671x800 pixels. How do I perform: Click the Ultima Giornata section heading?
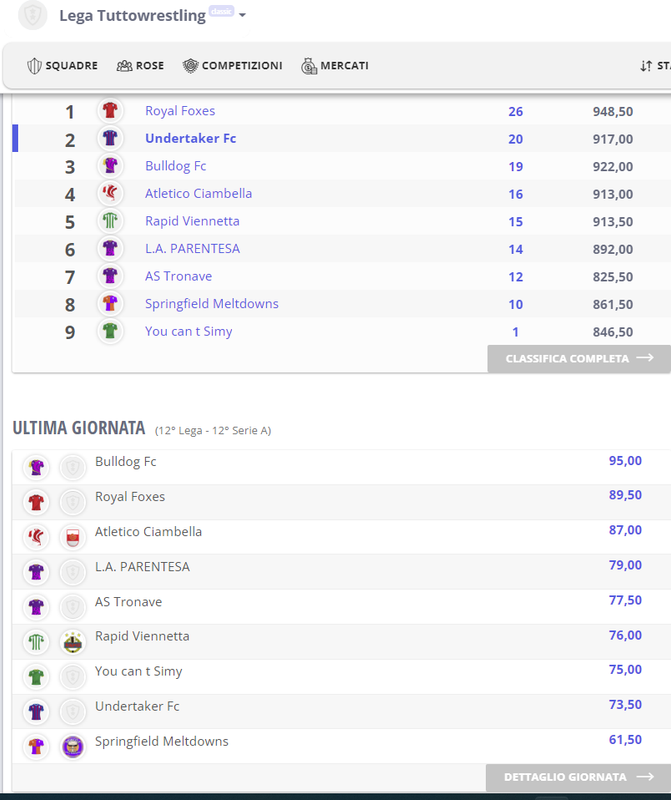coord(79,428)
